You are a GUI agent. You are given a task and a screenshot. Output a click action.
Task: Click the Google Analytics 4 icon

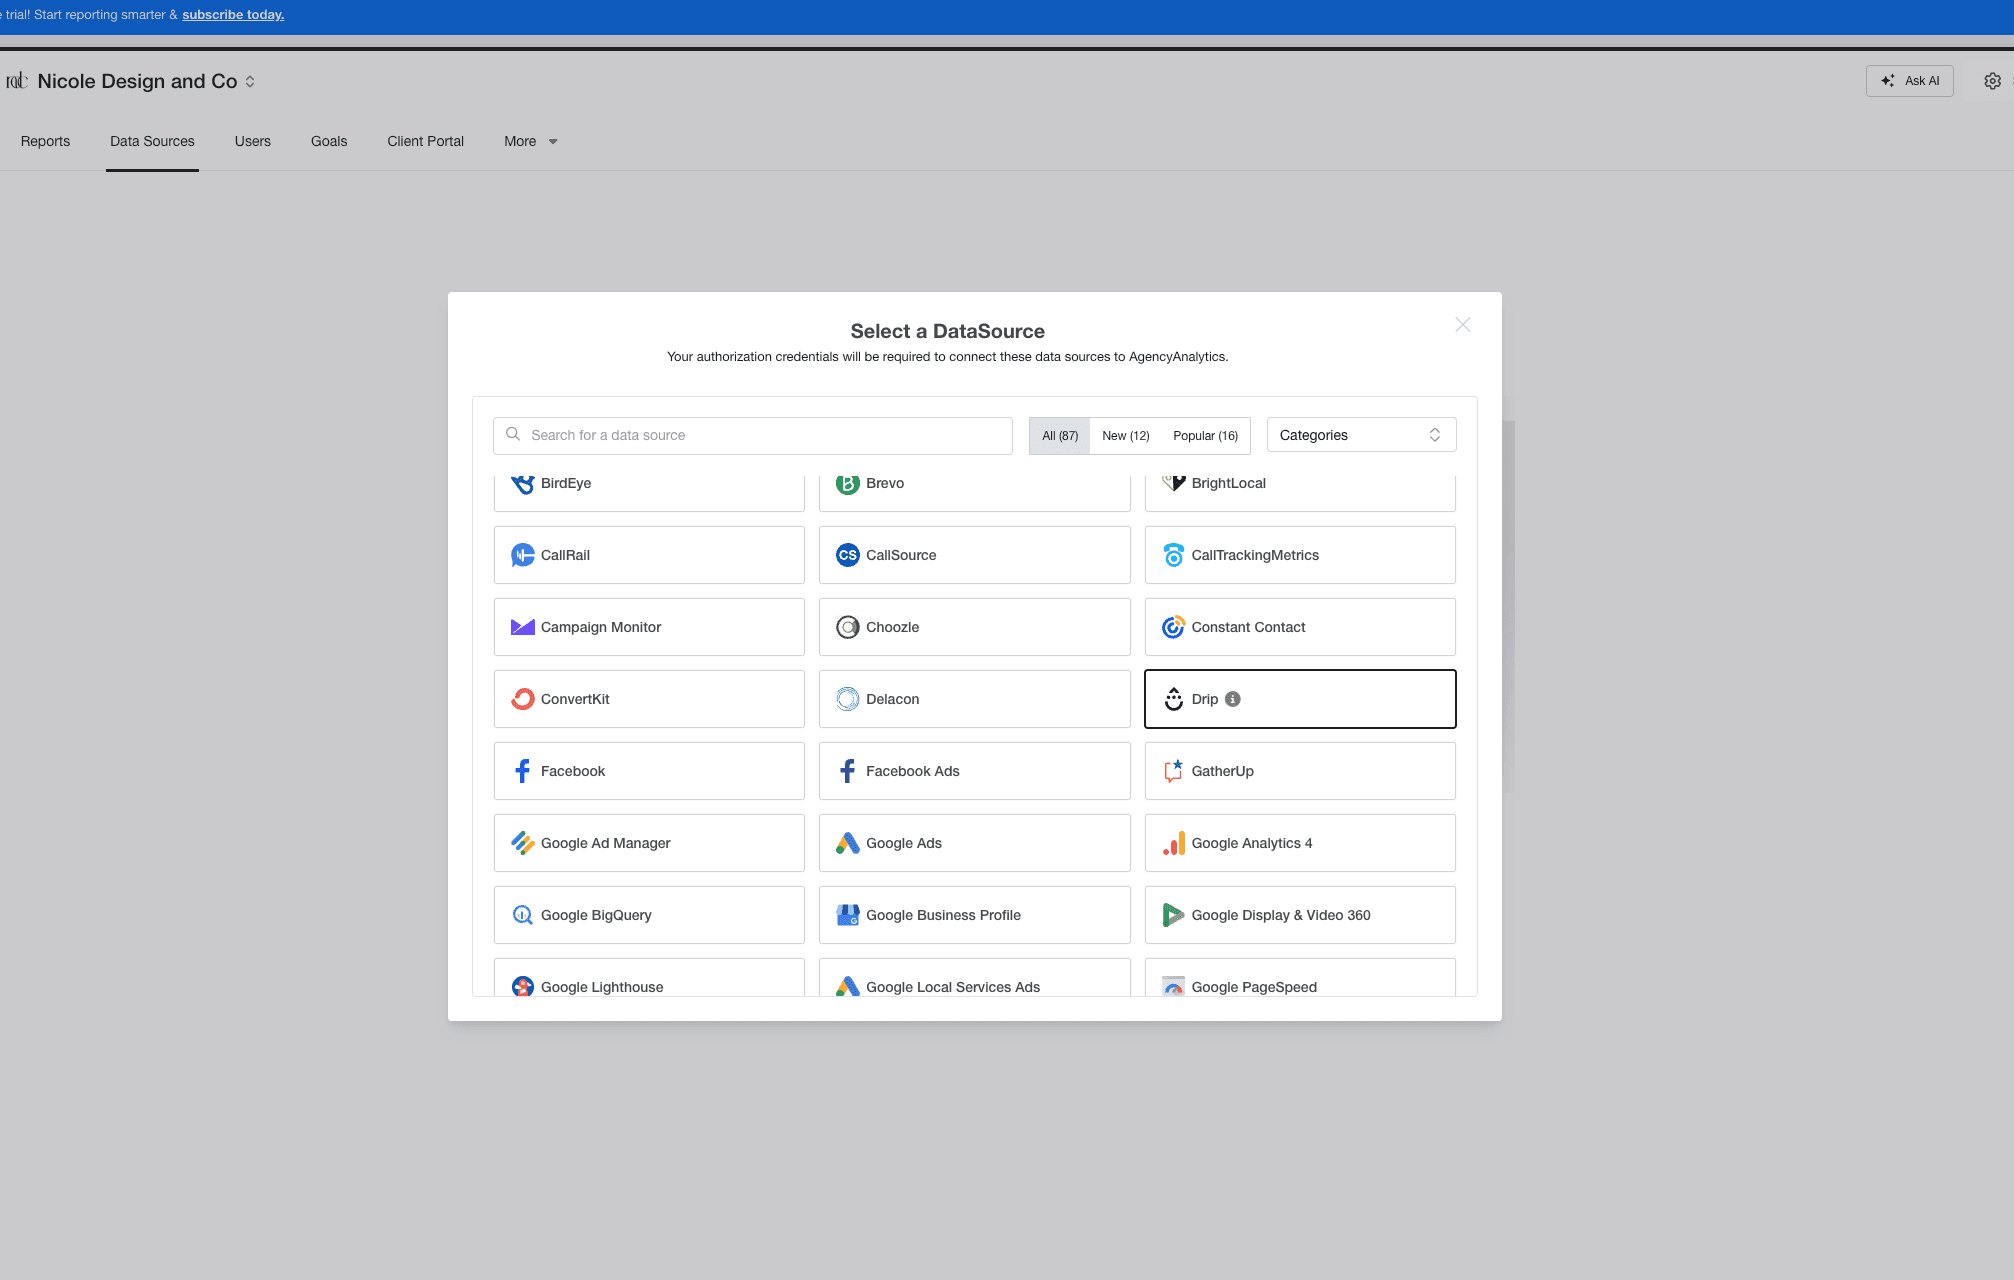tap(1173, 843)
